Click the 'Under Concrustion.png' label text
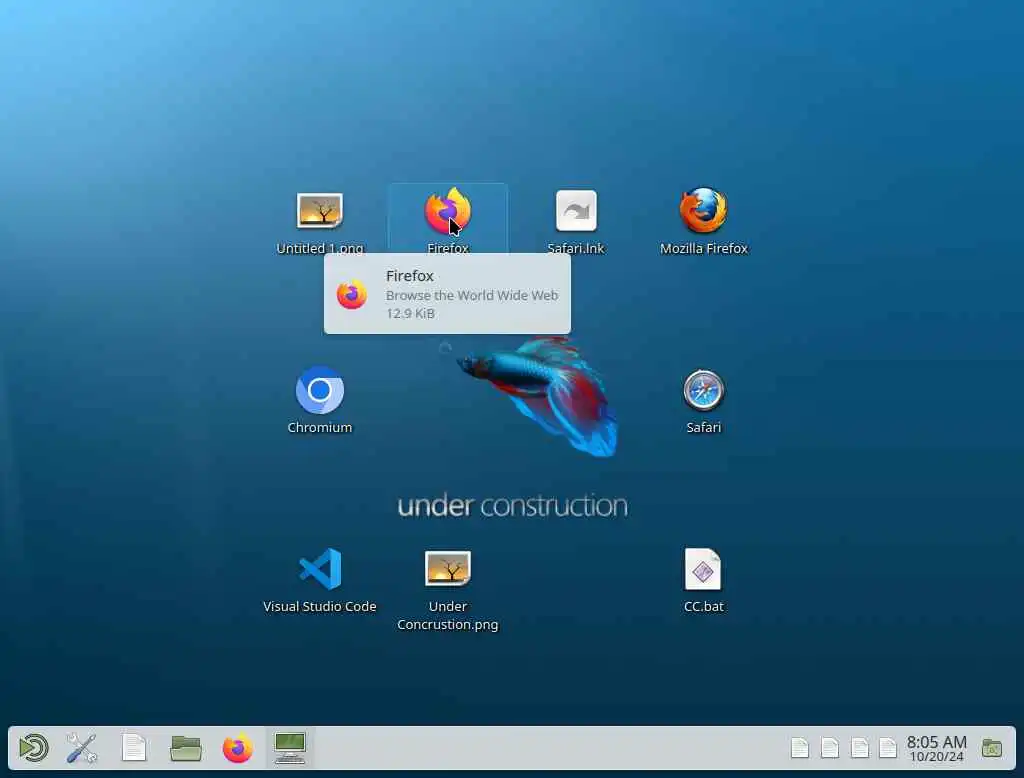This screenshot has height=778, width=1024. pyautogui.click(x=448, y=615)
